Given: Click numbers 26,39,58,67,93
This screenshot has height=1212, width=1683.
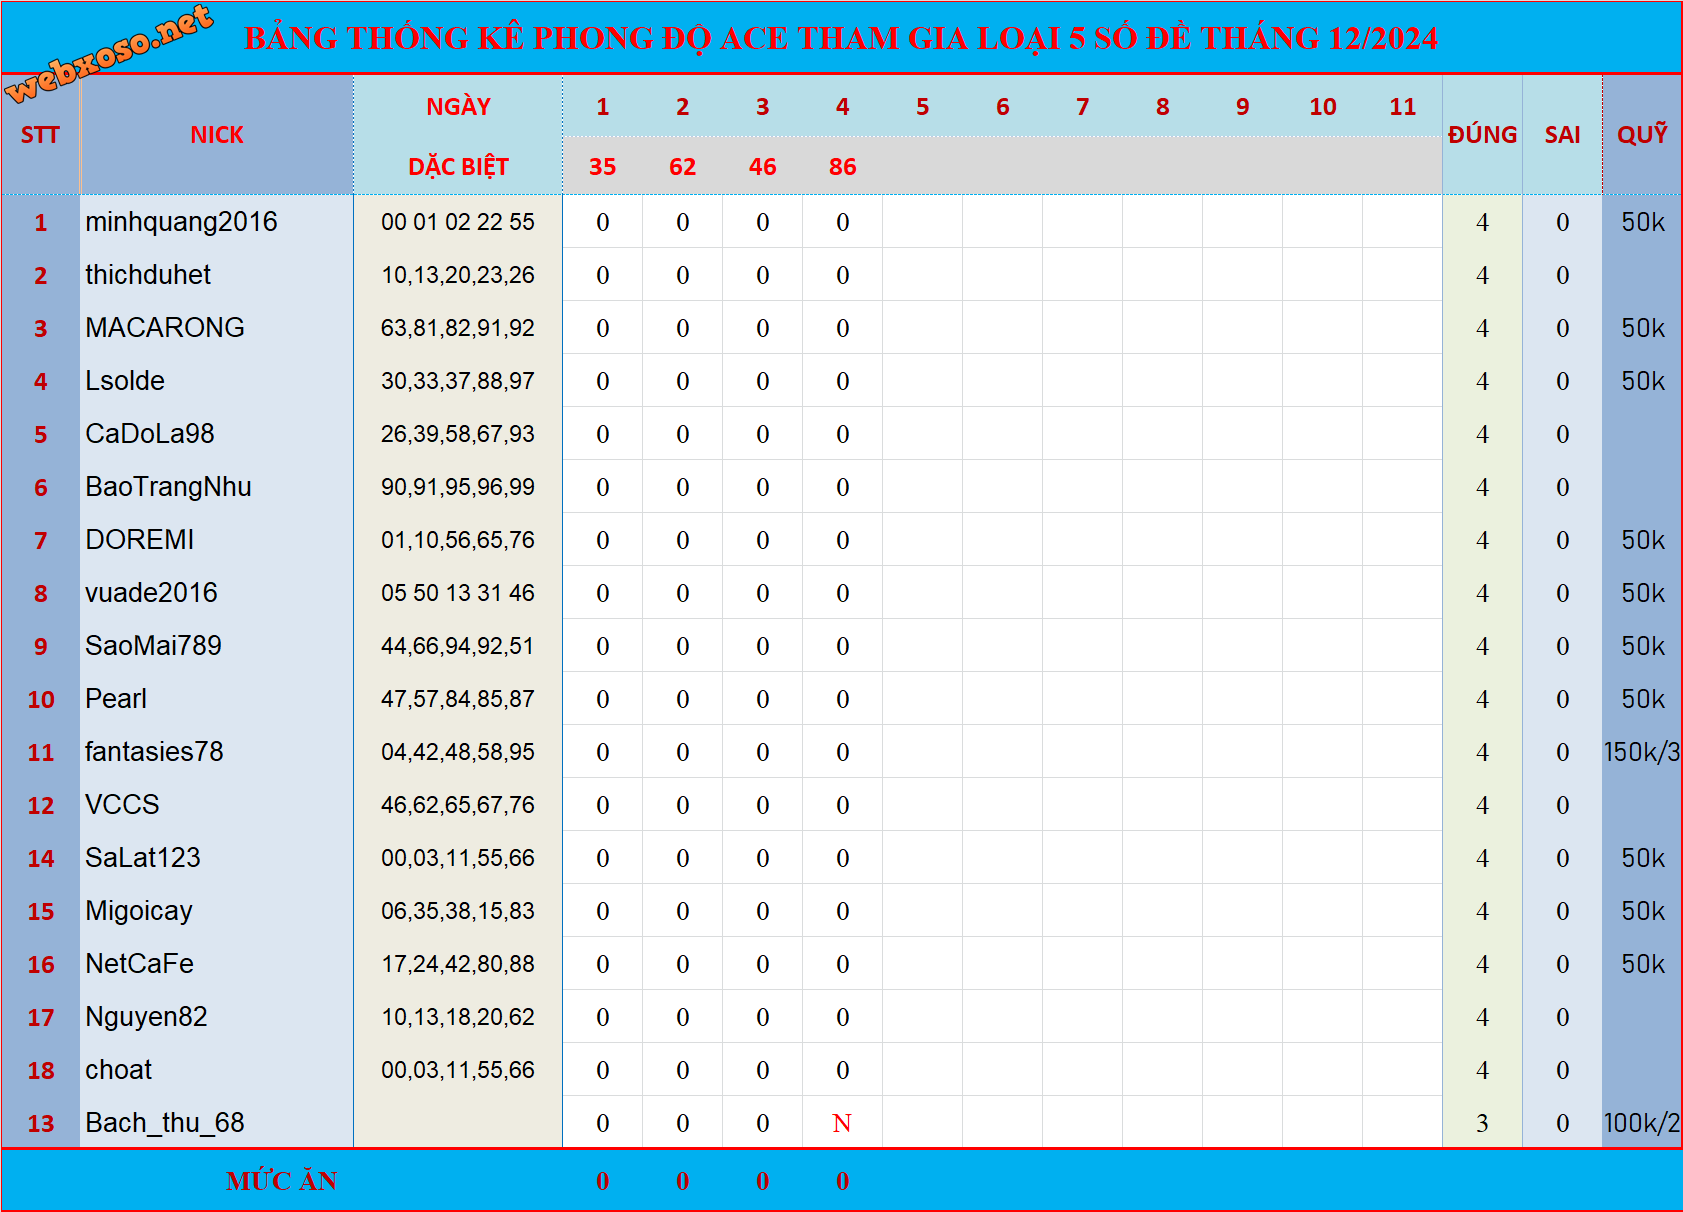Looking at the screenshot, I should [x=458, y=434].
